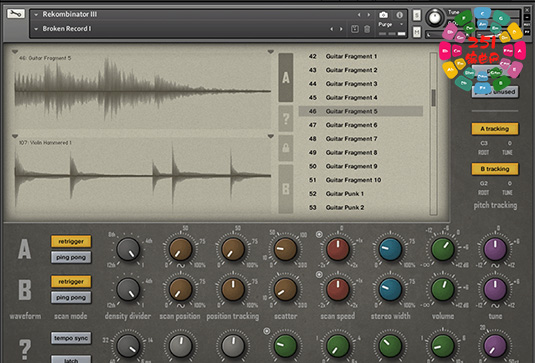Viewport: 535px width, 363px height.
Task: Delete snapshot with the trash icon
Action: coord(367,29)
